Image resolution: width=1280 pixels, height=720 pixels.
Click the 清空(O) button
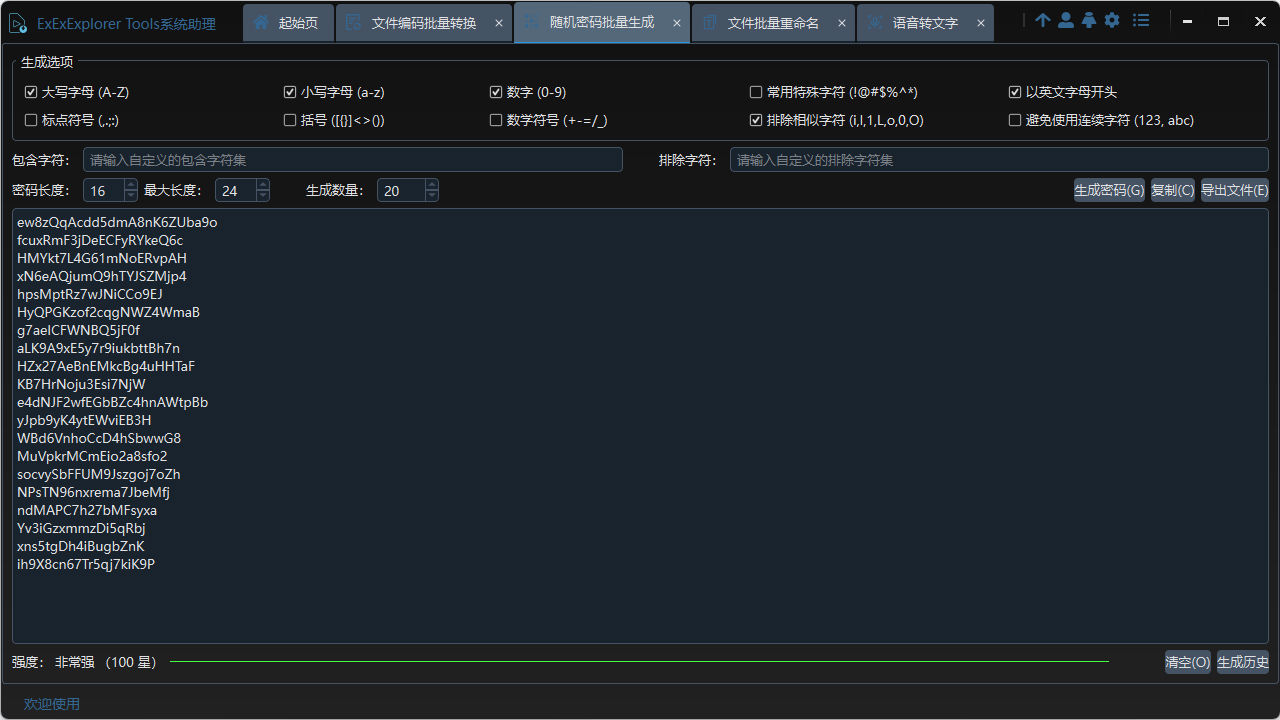tap(1187, 662)
